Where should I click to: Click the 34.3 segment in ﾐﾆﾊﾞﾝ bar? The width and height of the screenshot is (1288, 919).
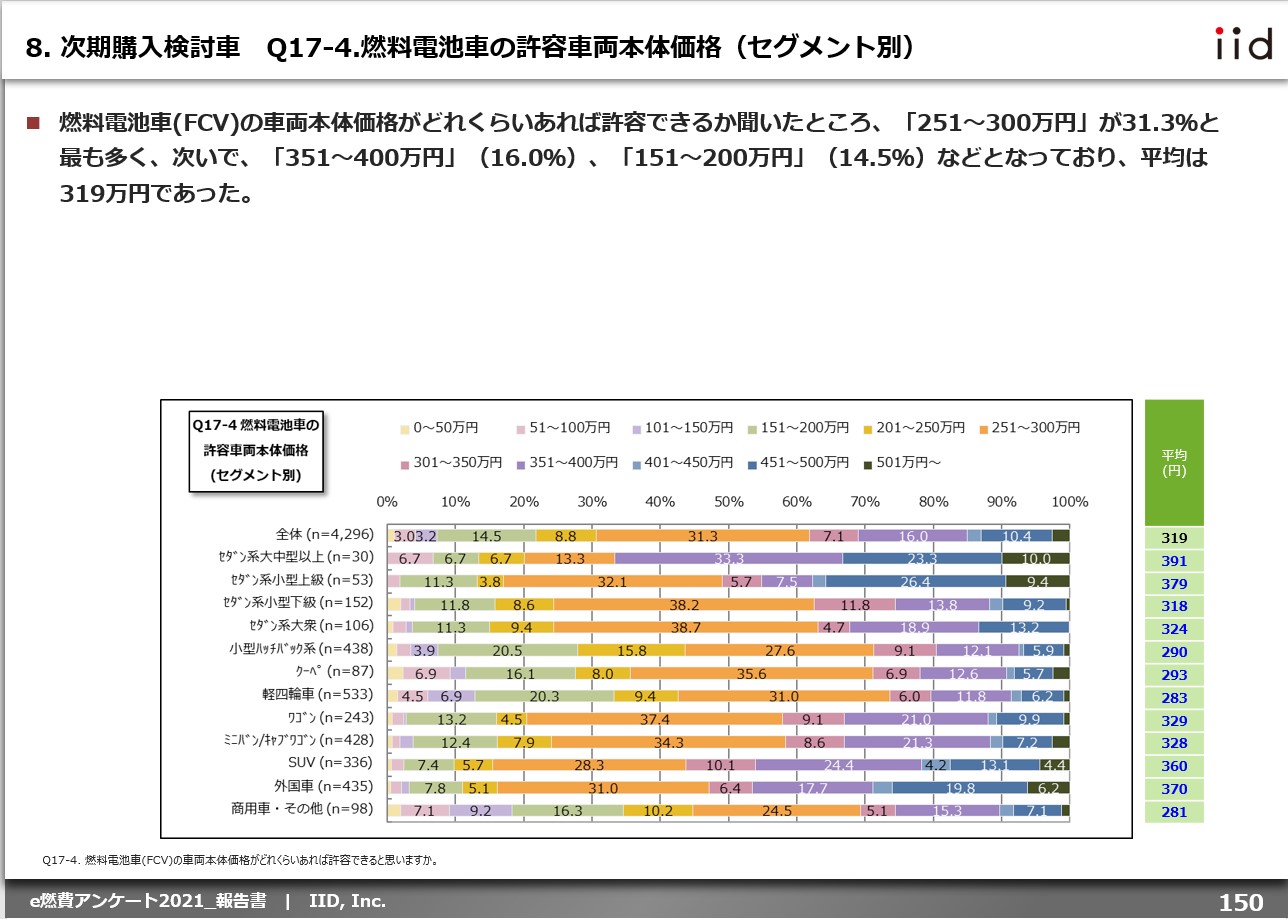click(668, 741)
